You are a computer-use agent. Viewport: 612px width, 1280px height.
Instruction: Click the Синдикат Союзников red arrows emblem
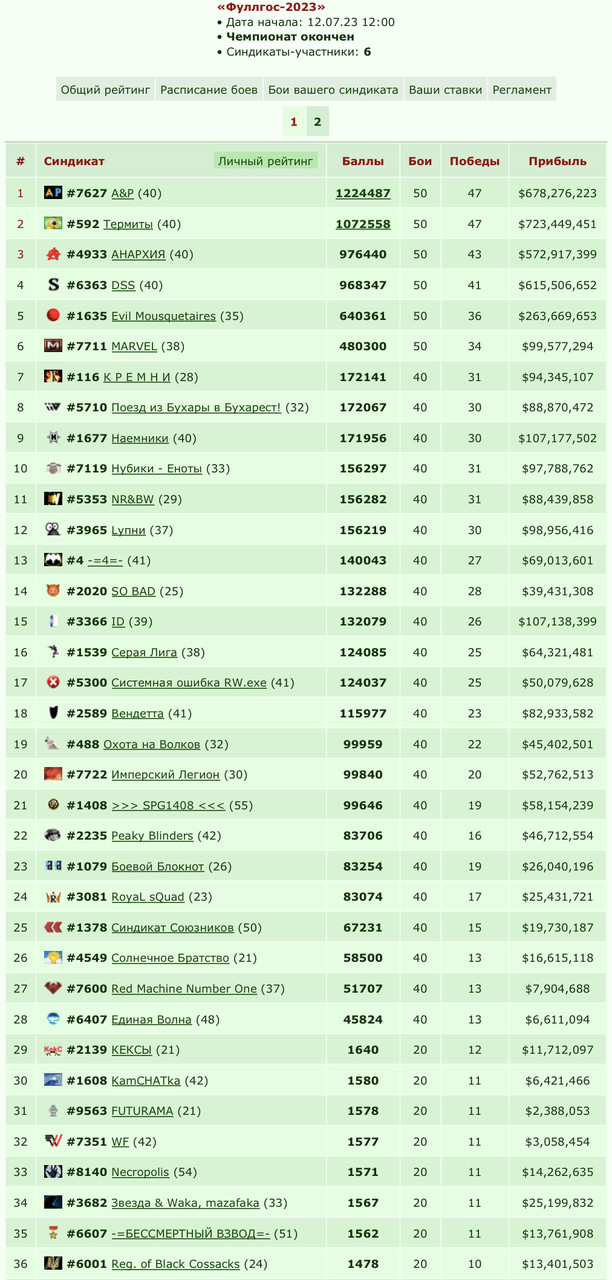(53, 928)
